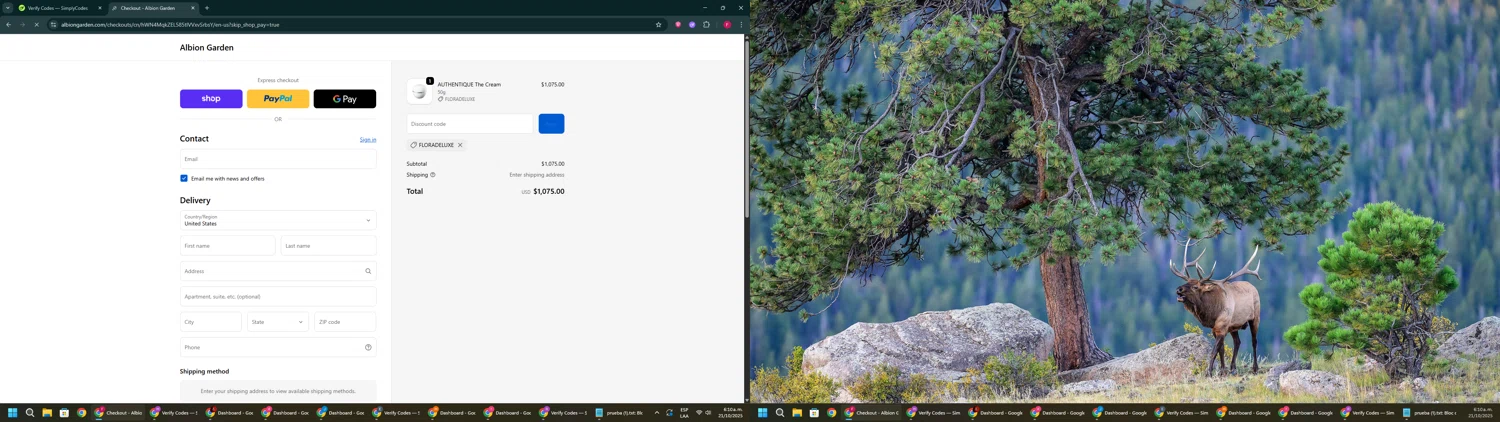Screen dimensions: 1500x422
Task: Open the Shipping help question icon
Action: [433, 175]
